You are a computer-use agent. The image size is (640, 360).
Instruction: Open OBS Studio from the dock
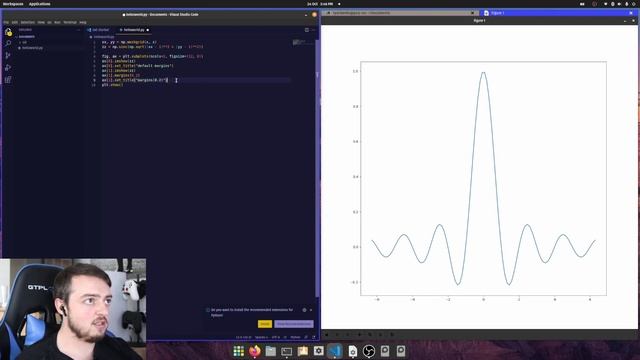click(x=369, y=351)
